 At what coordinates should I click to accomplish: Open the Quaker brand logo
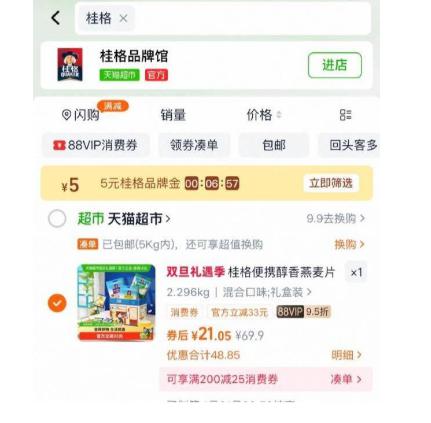point(70,65)
